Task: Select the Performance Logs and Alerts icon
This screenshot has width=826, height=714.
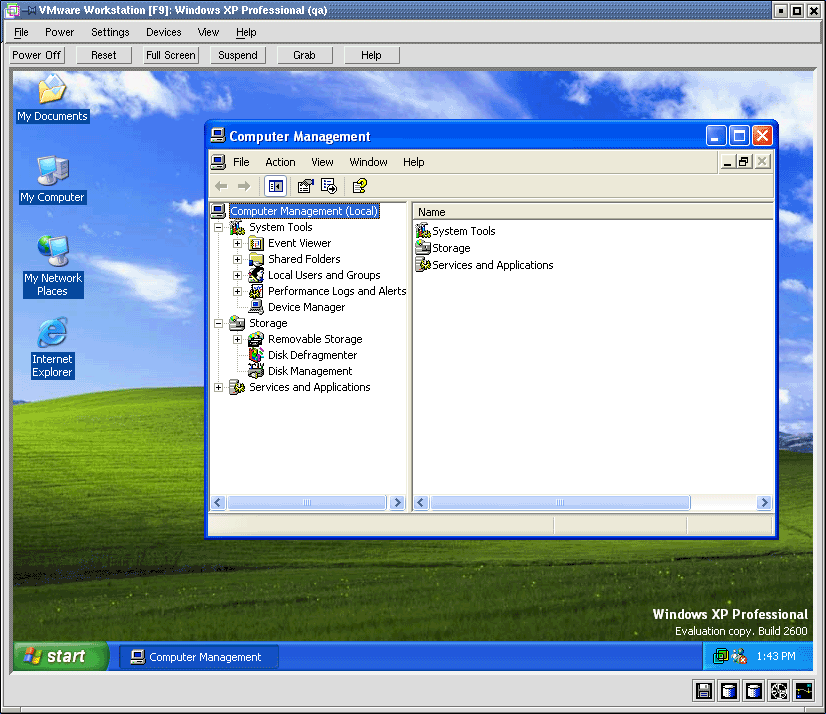Action: coord(256,291)
